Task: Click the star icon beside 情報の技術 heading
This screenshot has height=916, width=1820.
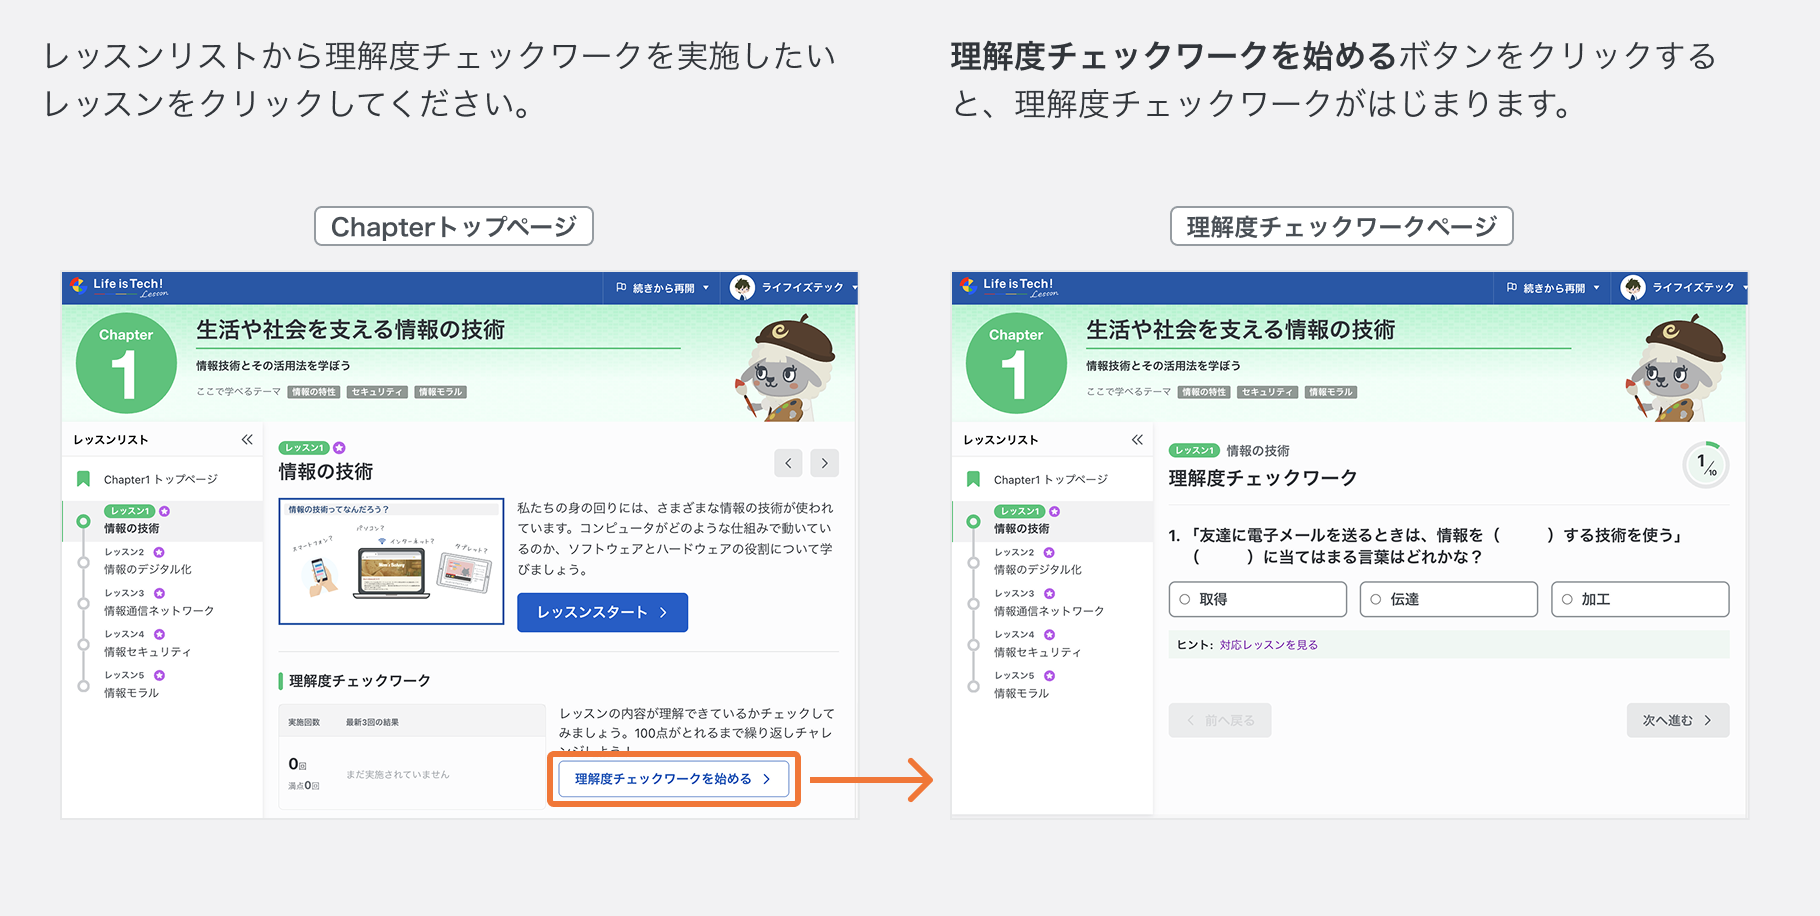Action: click(341, 448)
